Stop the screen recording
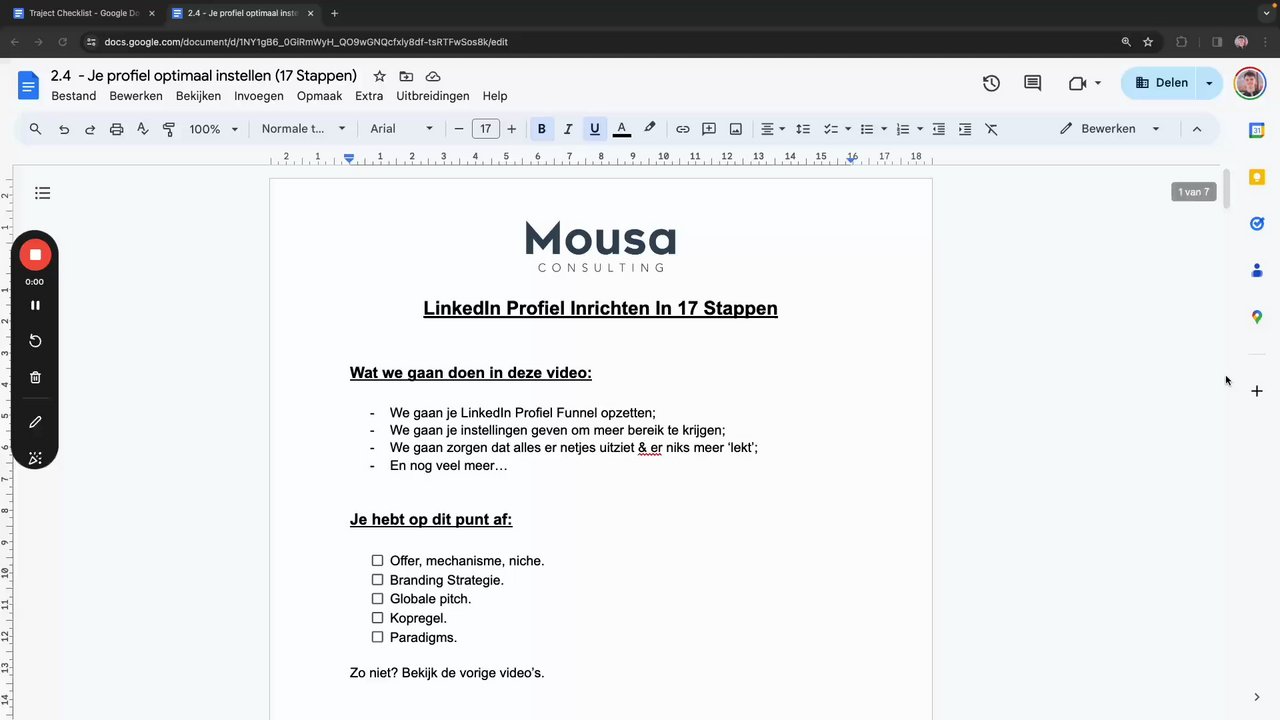Viewport: 1280px width, 720px height. (x=35, y=255)
